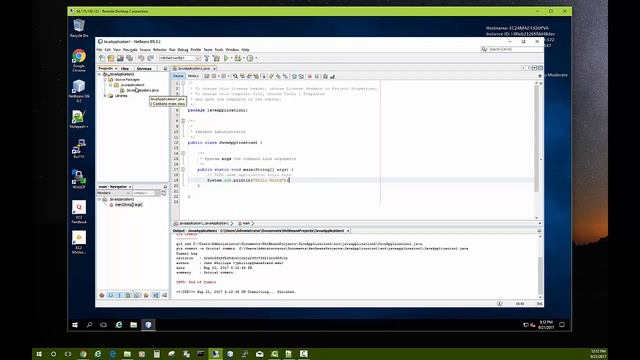This screenshot has height=360, width=640.
Task: Switch to the Services tab
Action: coord(144,69)
